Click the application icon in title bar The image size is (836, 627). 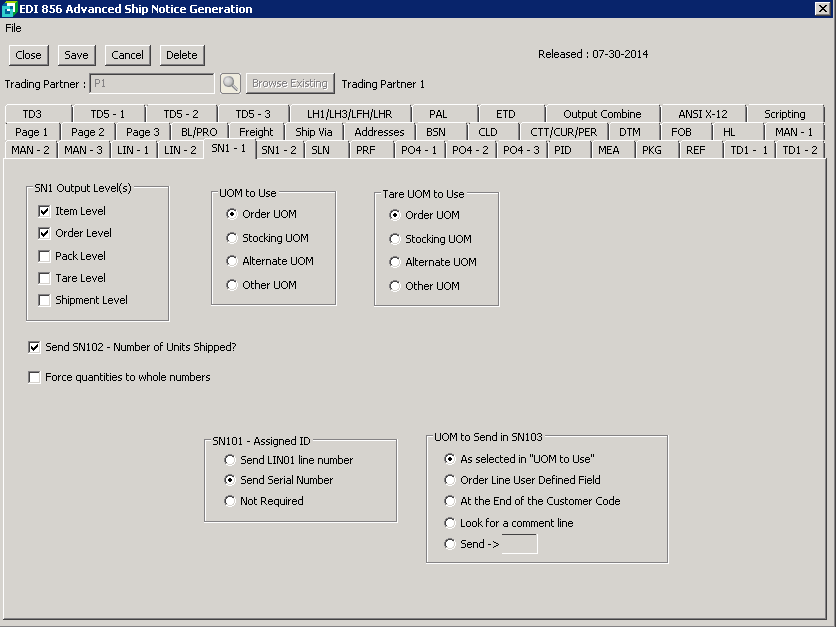point(10,9)
